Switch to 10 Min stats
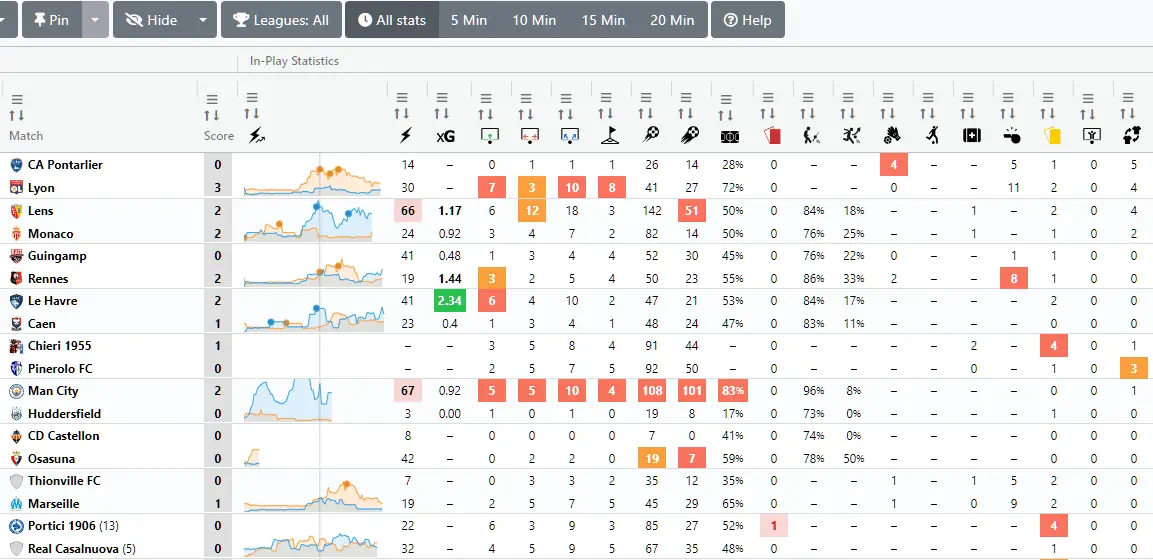1153x560 pixels. coord(534,20)
